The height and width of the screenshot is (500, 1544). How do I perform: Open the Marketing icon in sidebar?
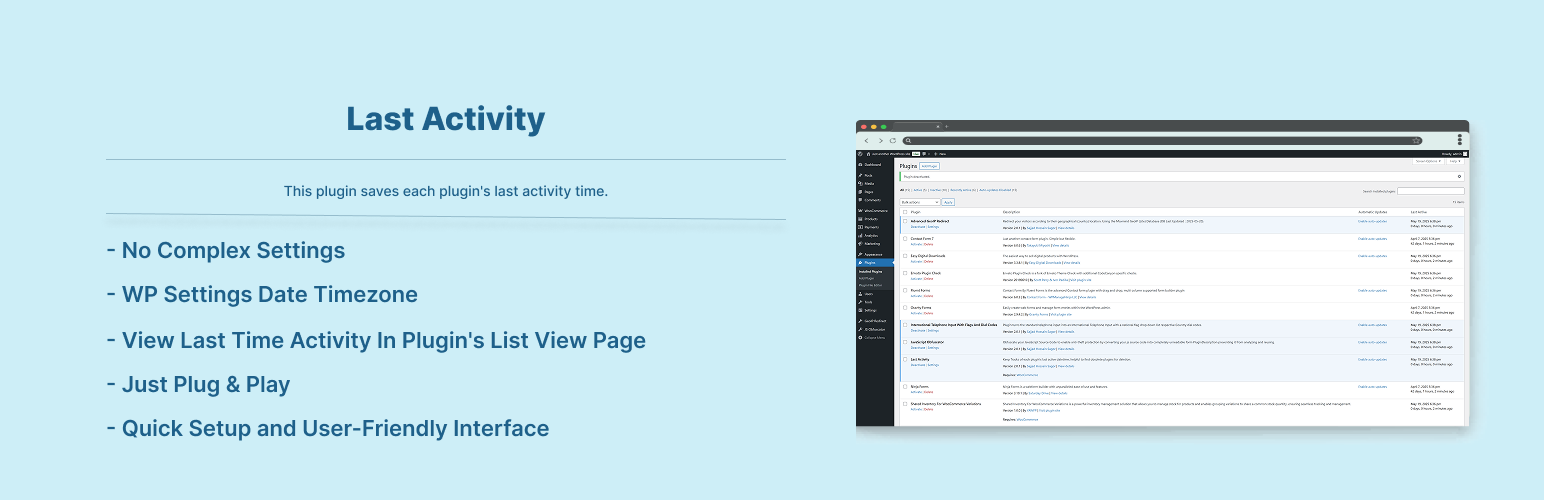click(x=860, y=244)
